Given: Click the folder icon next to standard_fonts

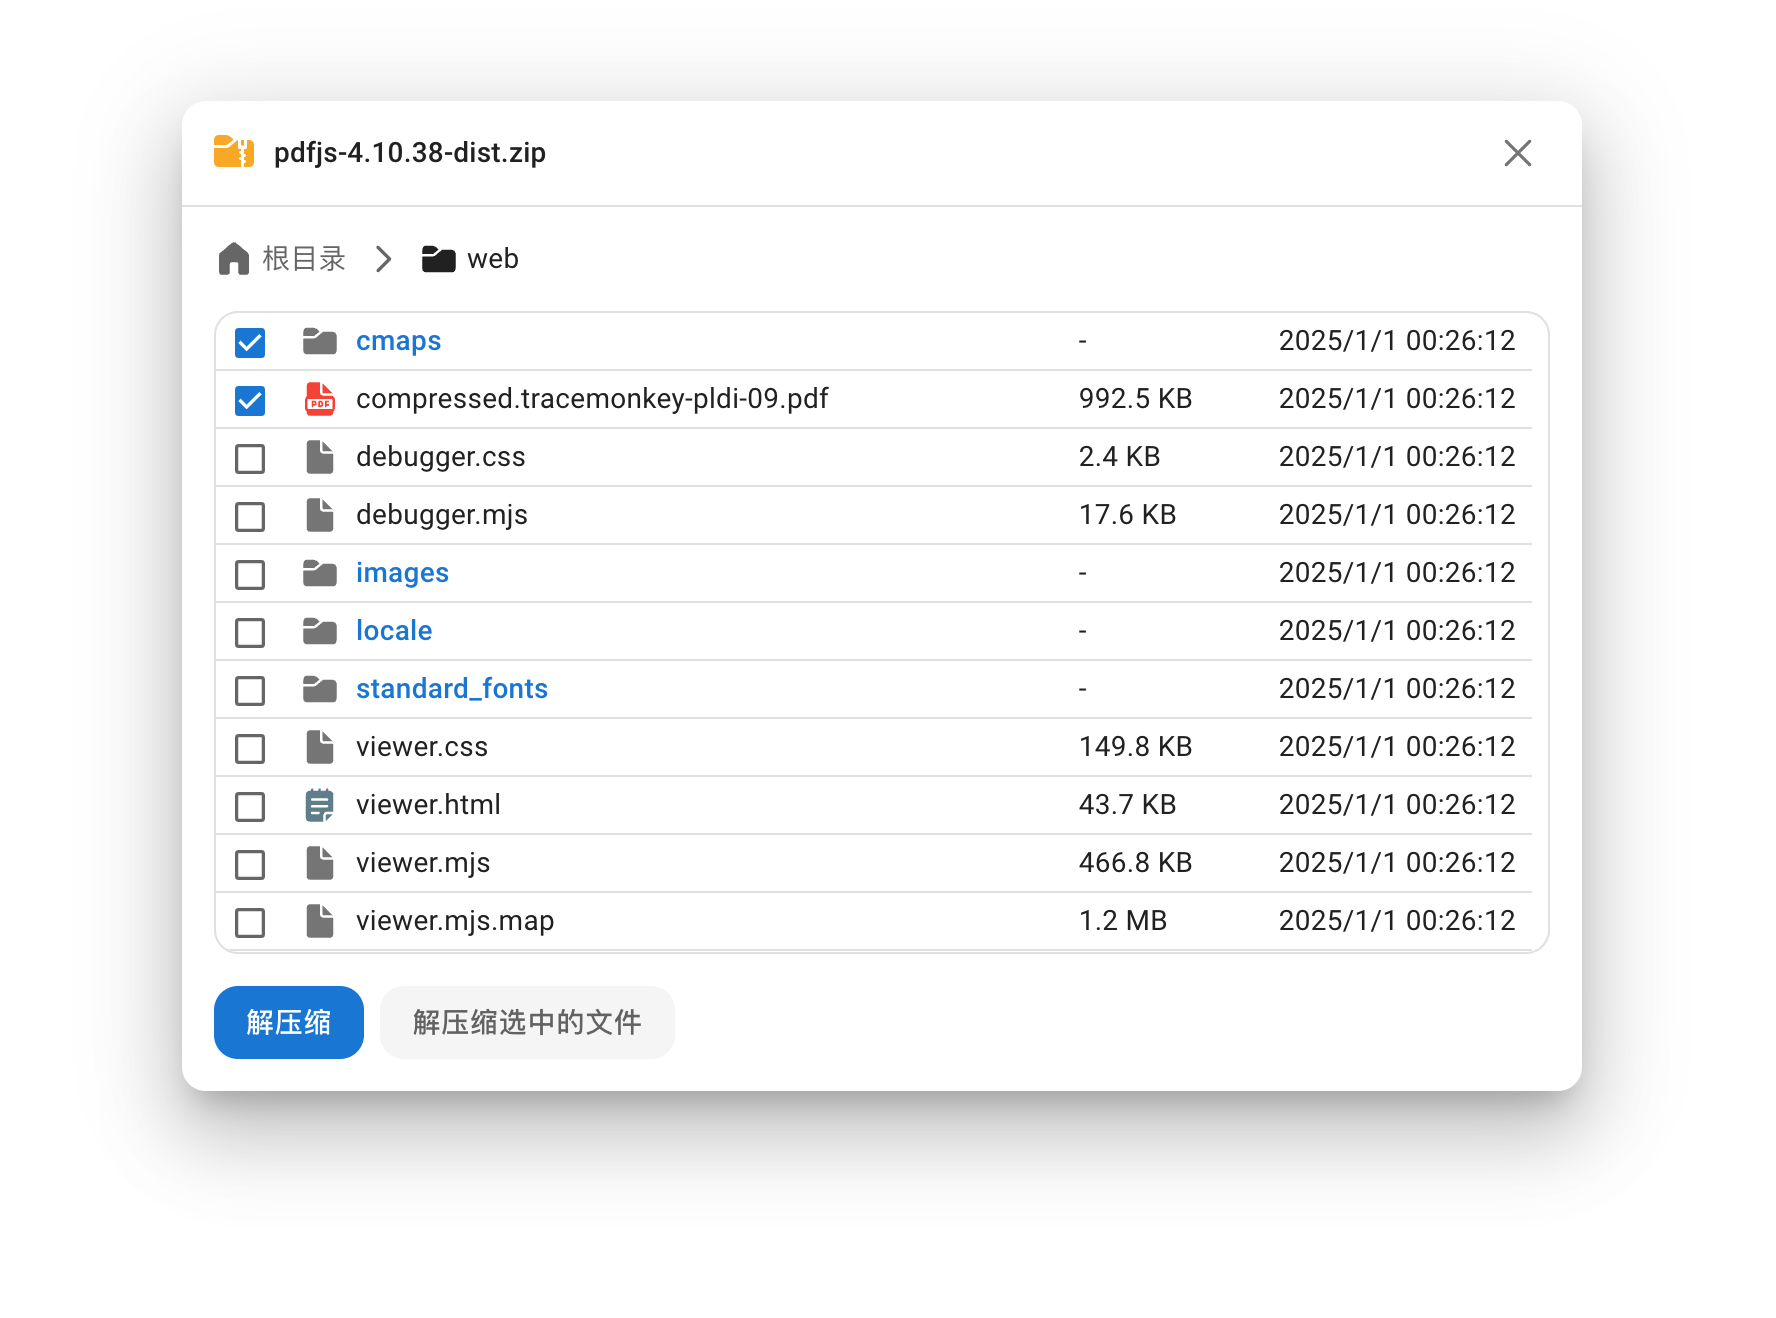Looking at the screenshot, I should point(319,689).
